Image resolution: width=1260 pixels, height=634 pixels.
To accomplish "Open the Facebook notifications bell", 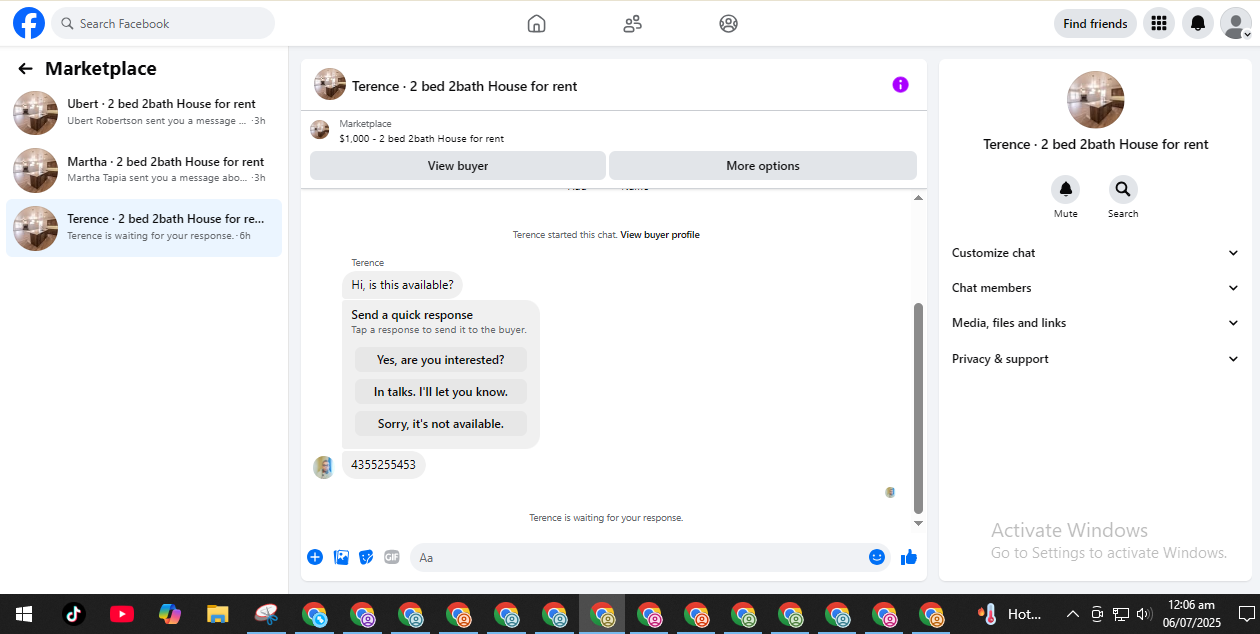I will pos(1198,23).
